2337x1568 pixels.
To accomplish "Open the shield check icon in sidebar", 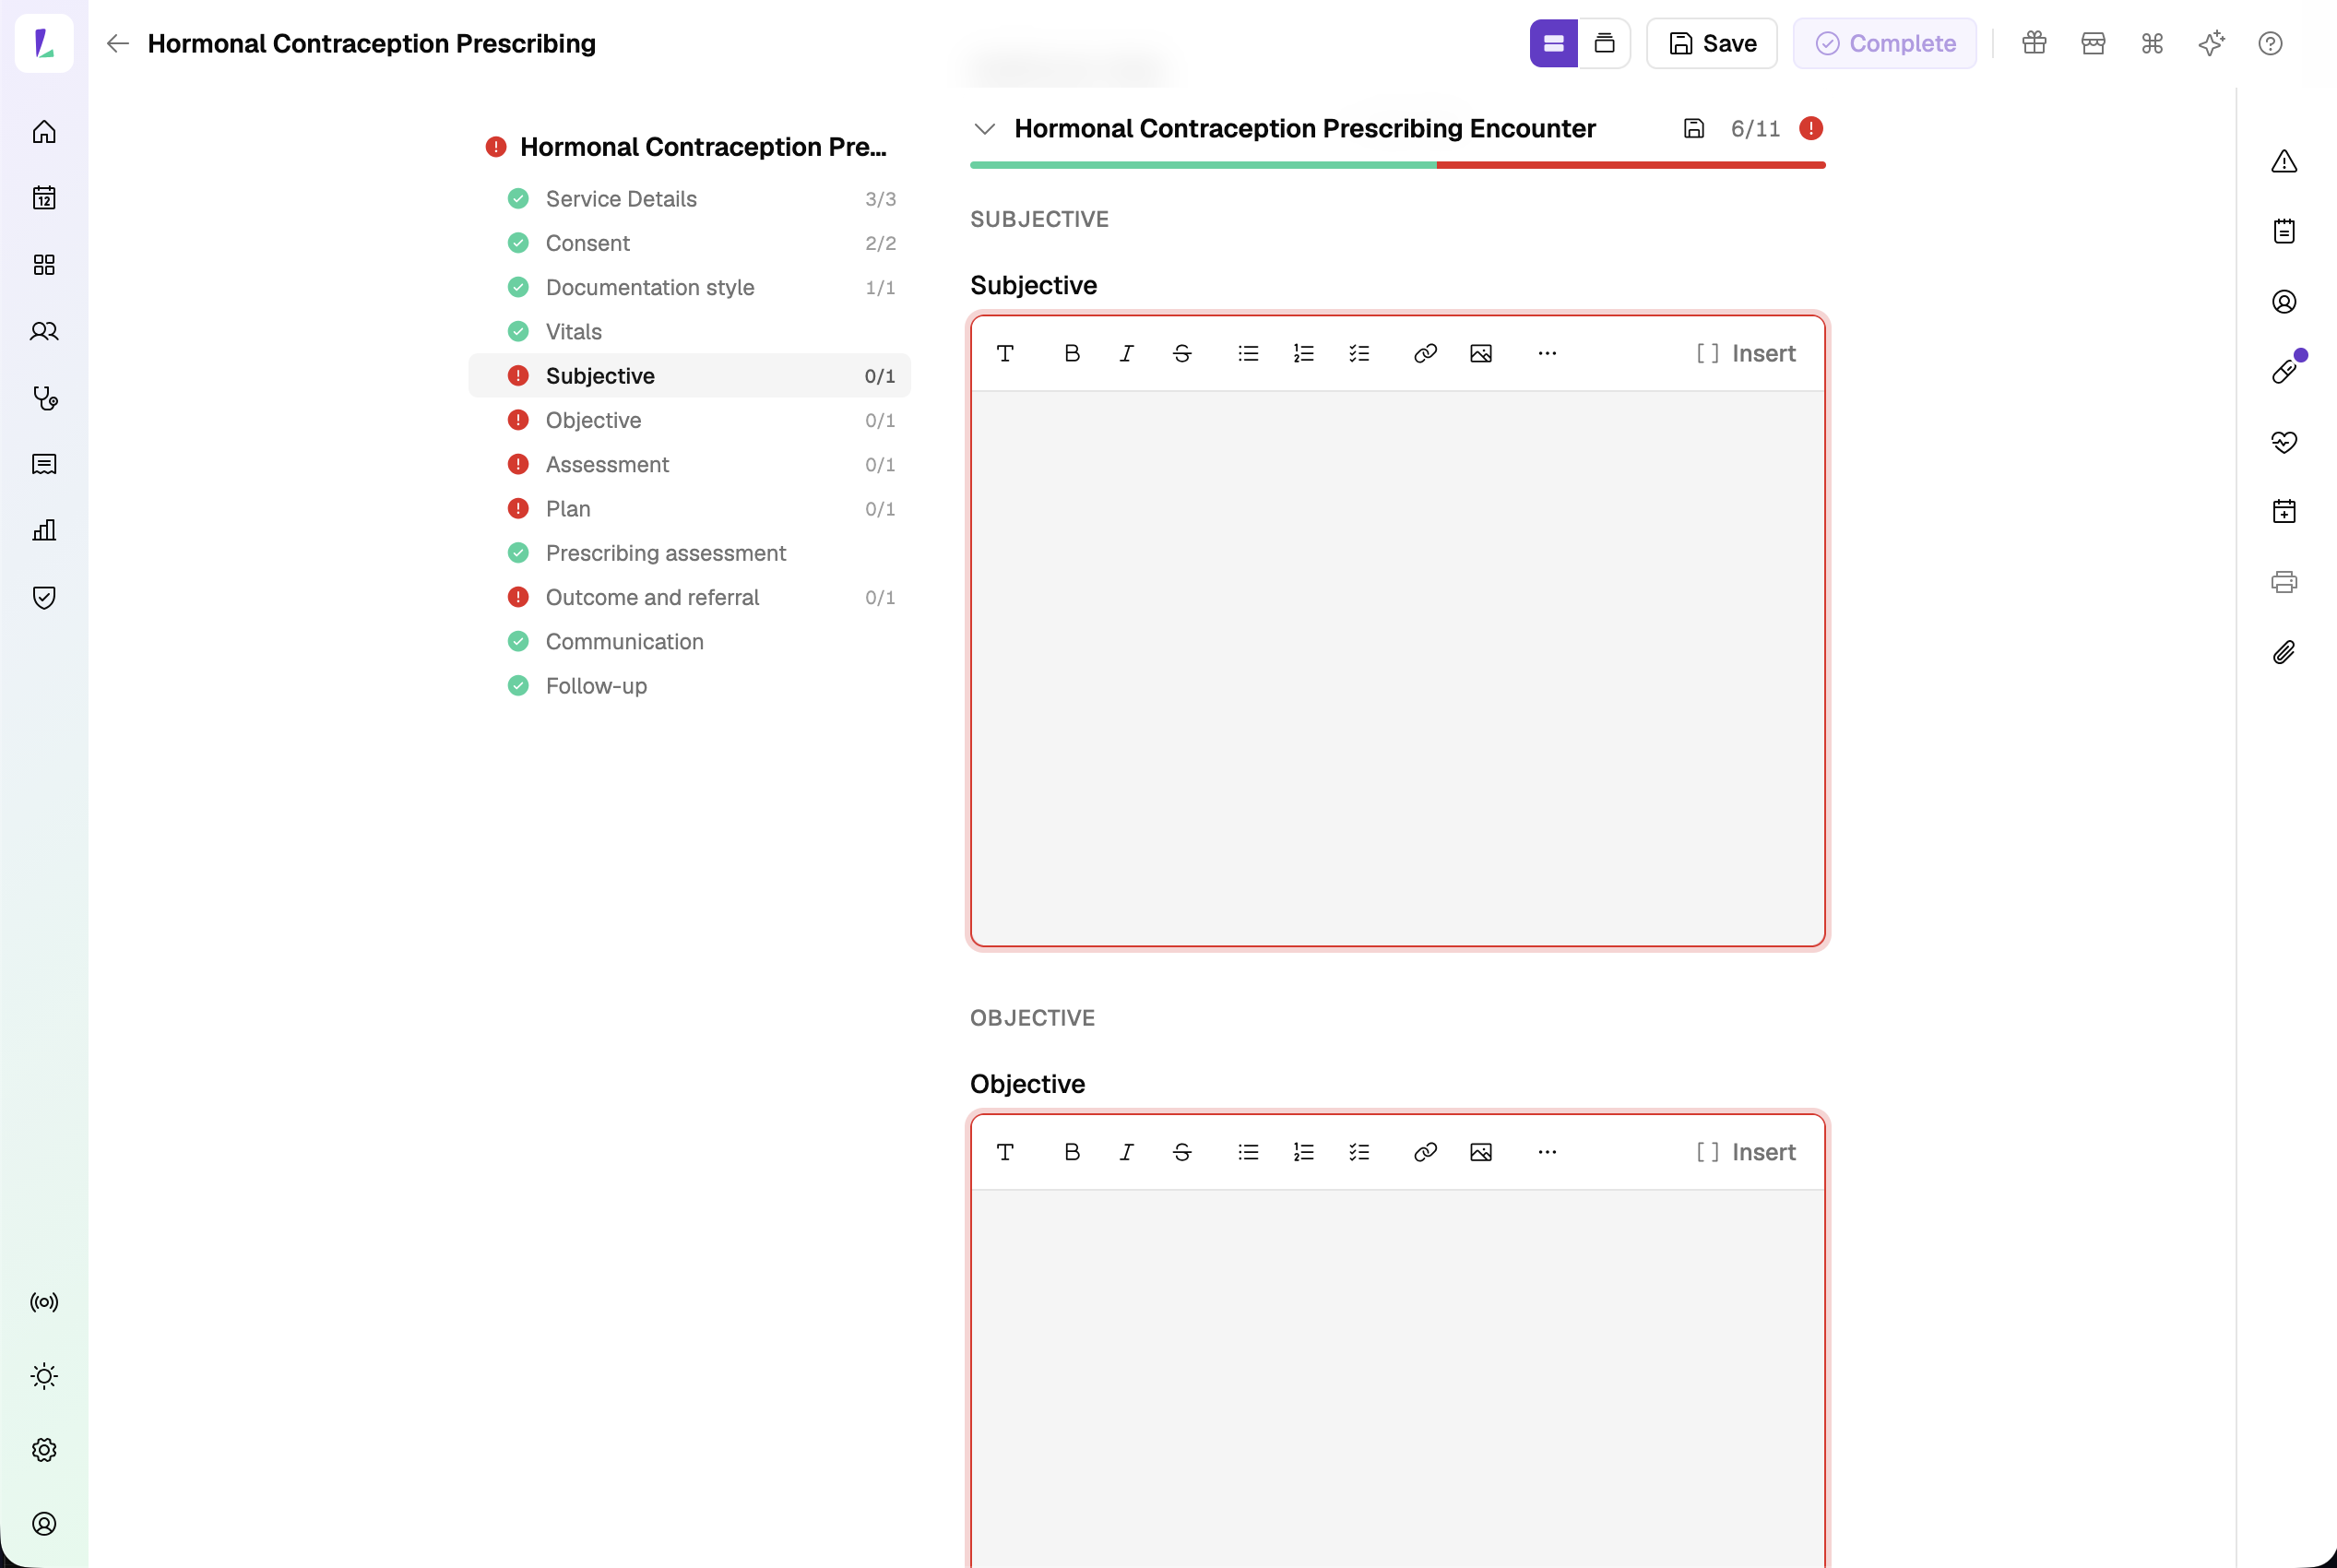I will coord(44,597).
